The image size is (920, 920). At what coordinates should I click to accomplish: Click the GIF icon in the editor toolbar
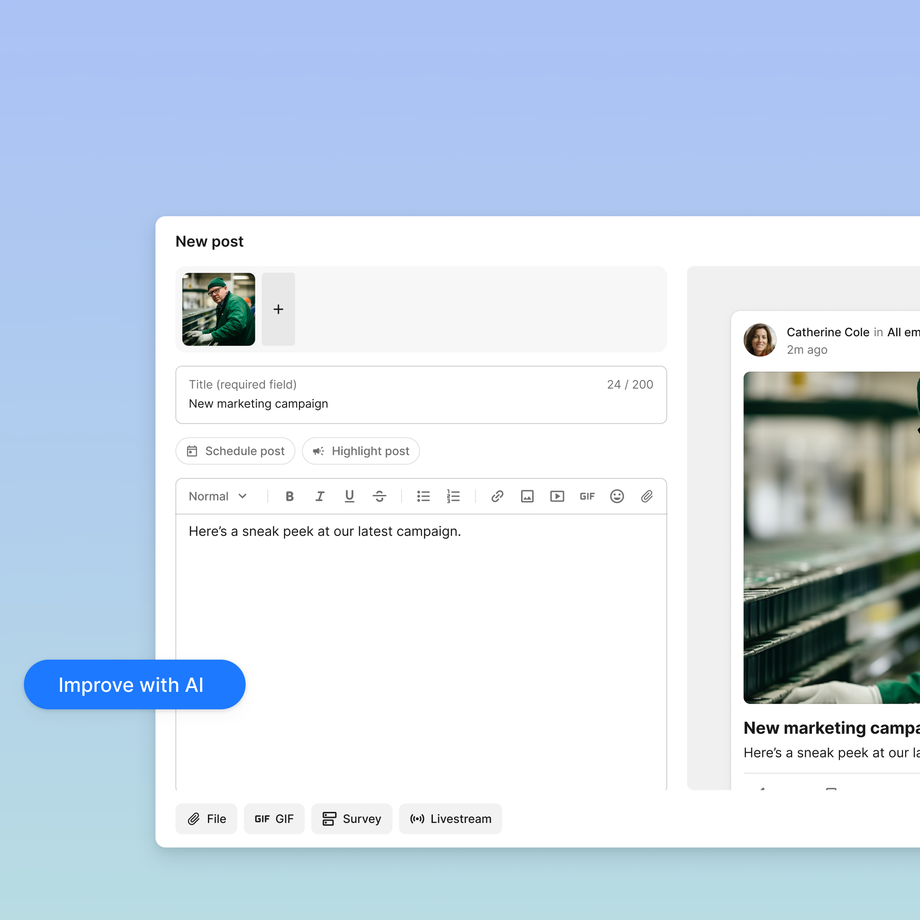(x=587, y=496)
